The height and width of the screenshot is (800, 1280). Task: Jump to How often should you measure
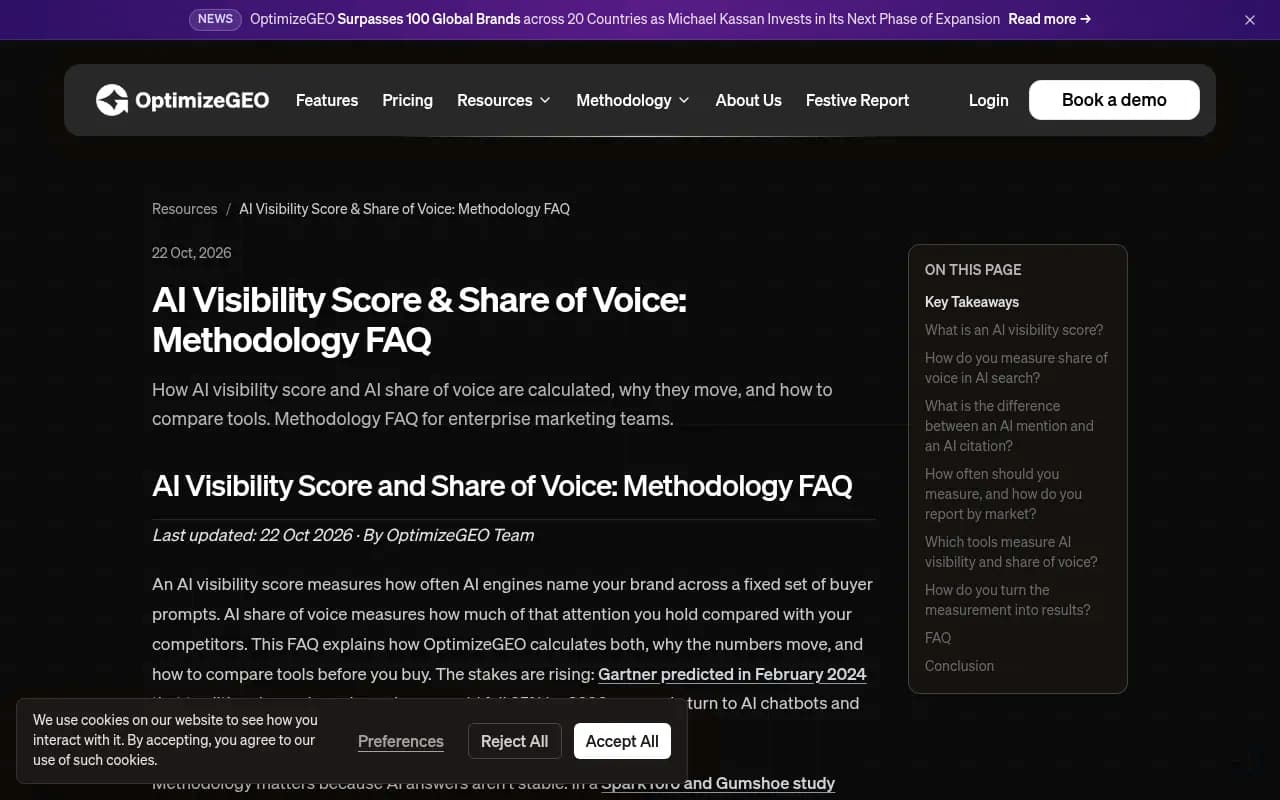1003,494
